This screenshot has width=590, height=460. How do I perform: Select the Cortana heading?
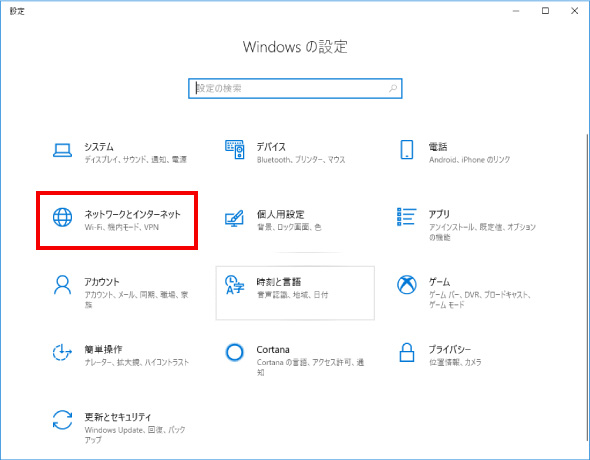pos(273,349)
